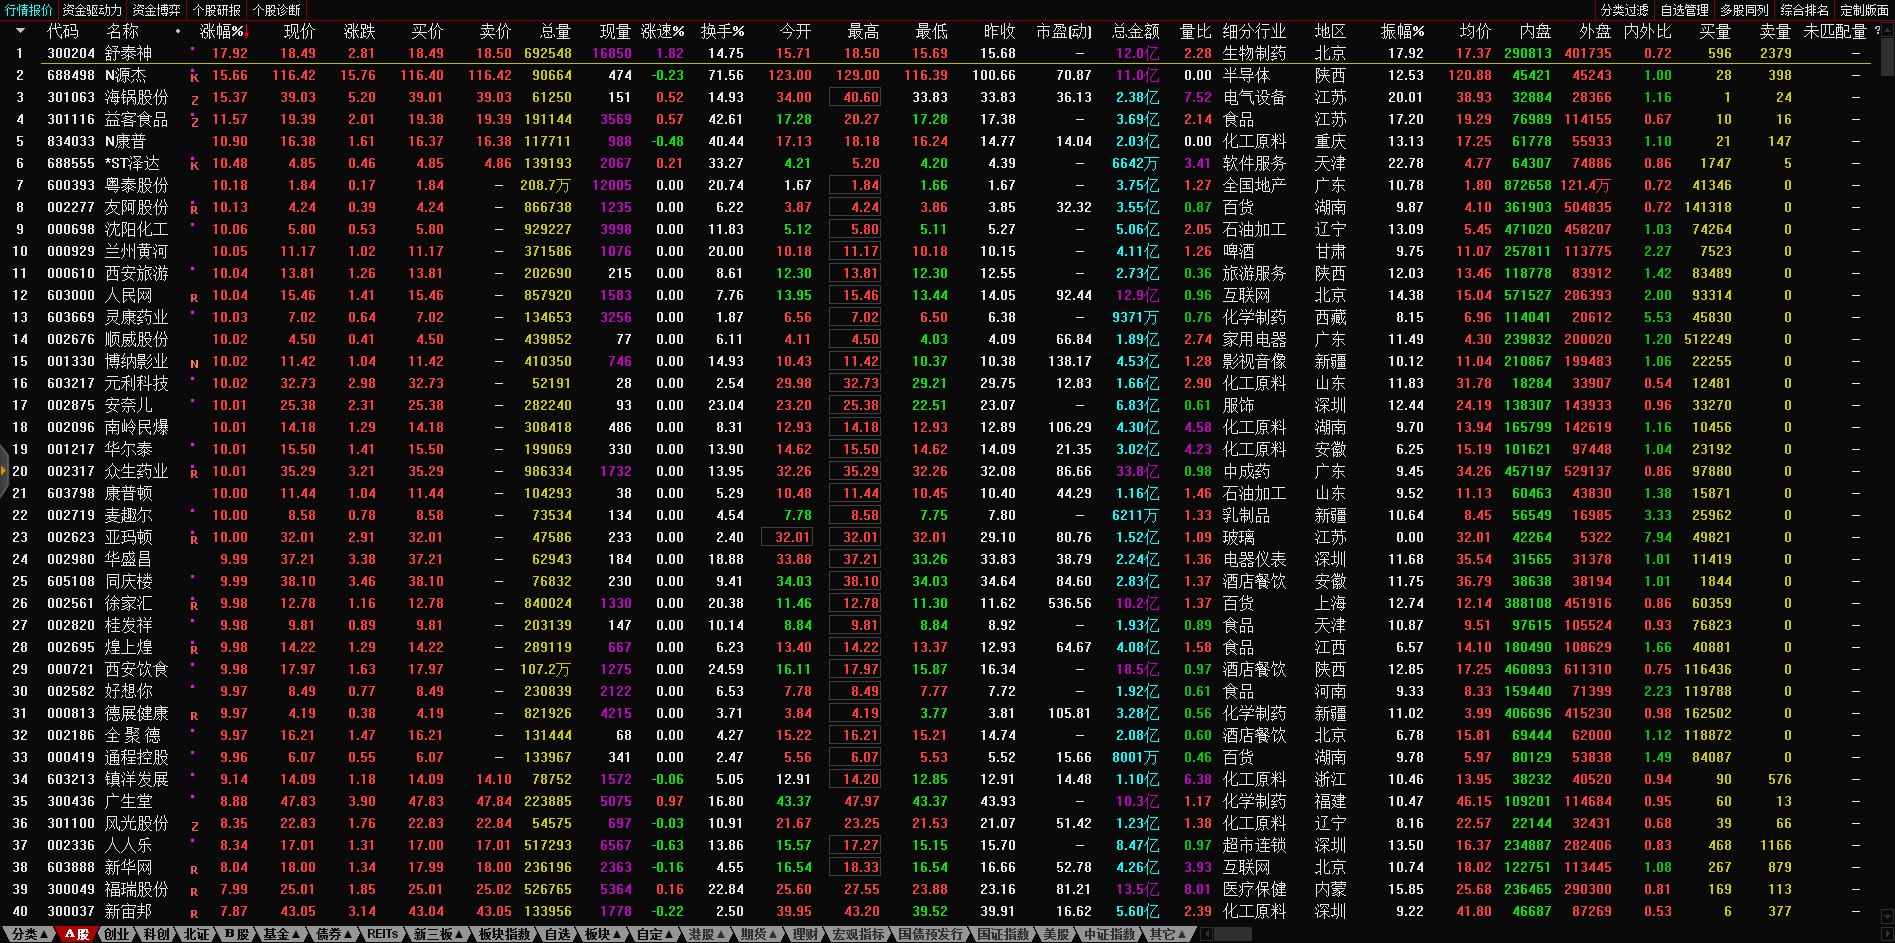Viewport: 1895px width, 943px height.
Task: Click the R marker beside 友阿股份
Action: (194, 209)
